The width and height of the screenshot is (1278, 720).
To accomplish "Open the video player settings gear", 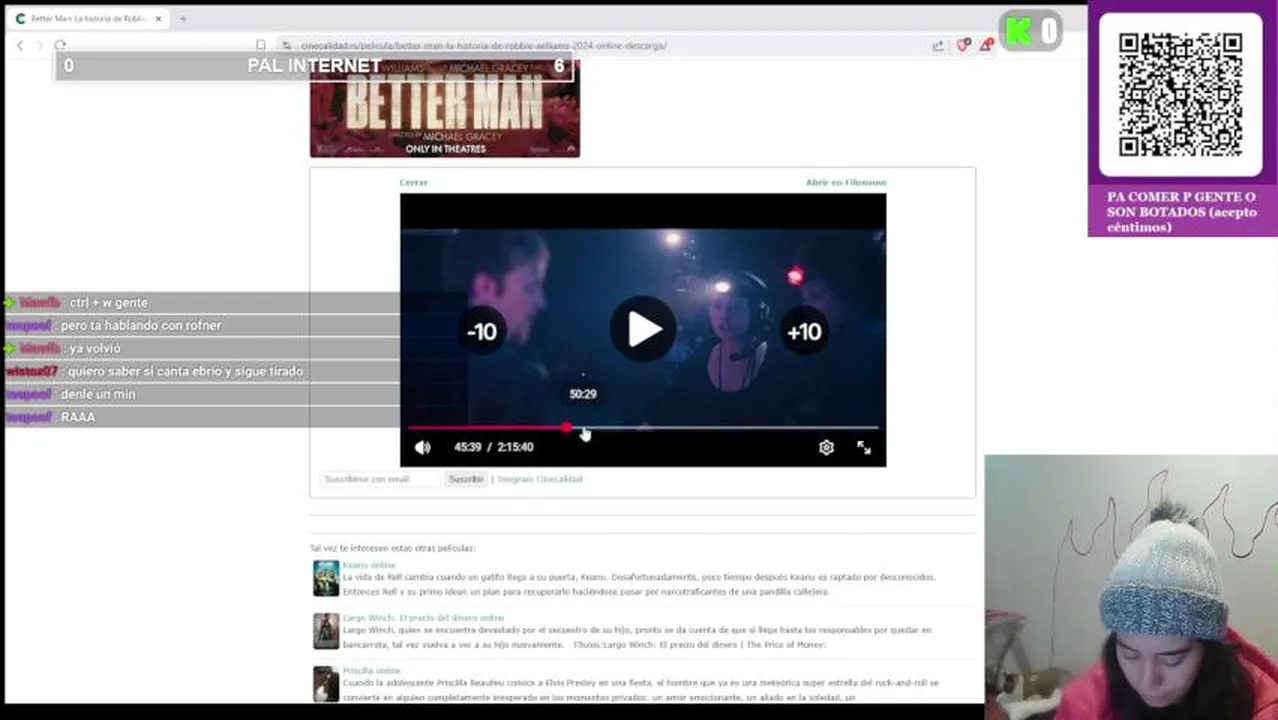I will [826, 447].
